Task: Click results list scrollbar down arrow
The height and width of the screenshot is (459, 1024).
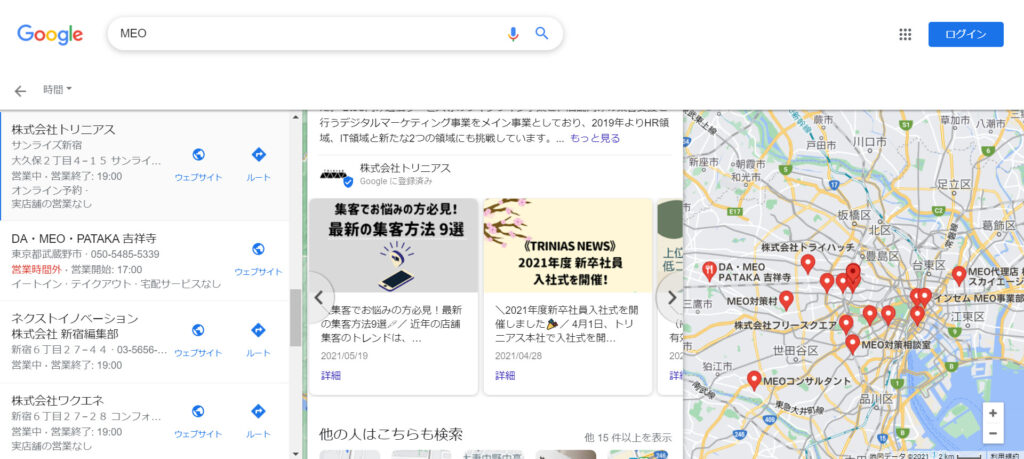Action: (x=295, y=453)
